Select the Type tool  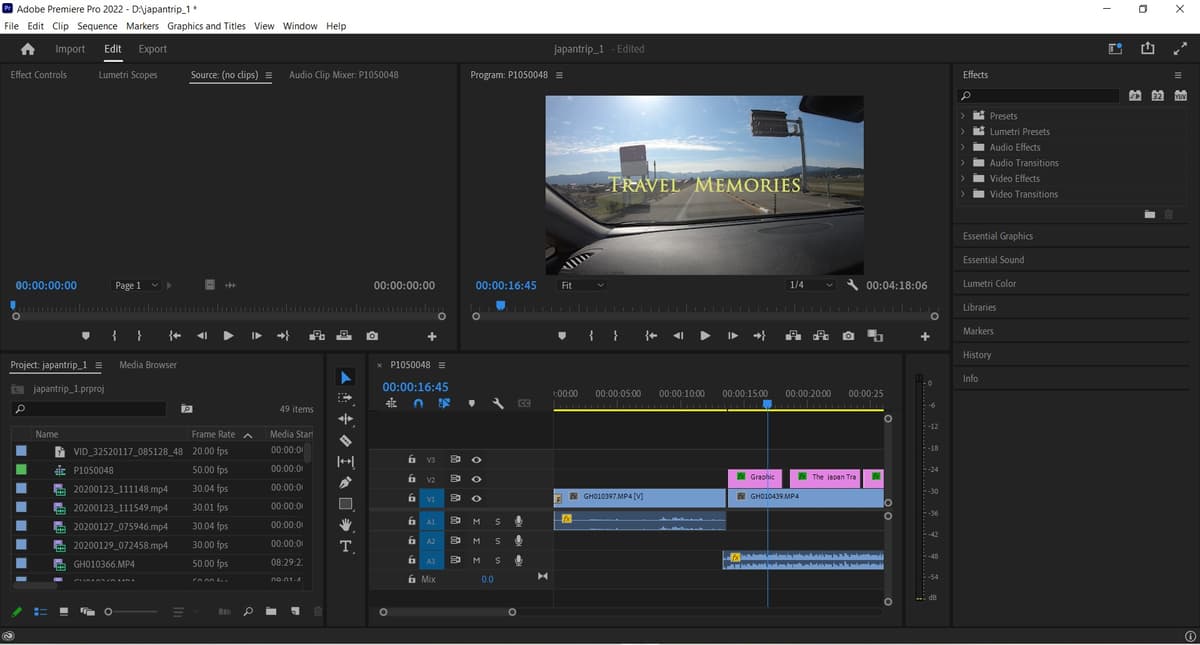pos(346,546)
